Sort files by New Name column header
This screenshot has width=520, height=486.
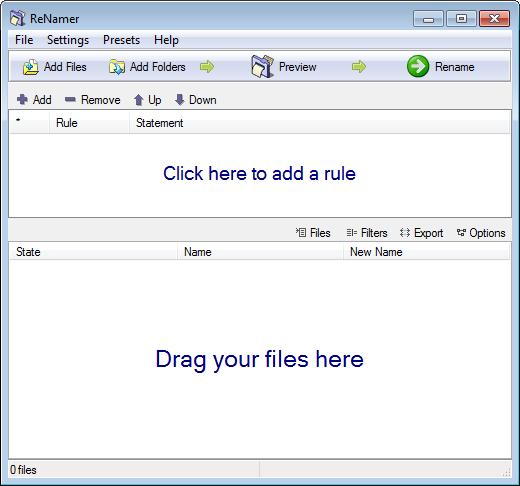point(426,252)
